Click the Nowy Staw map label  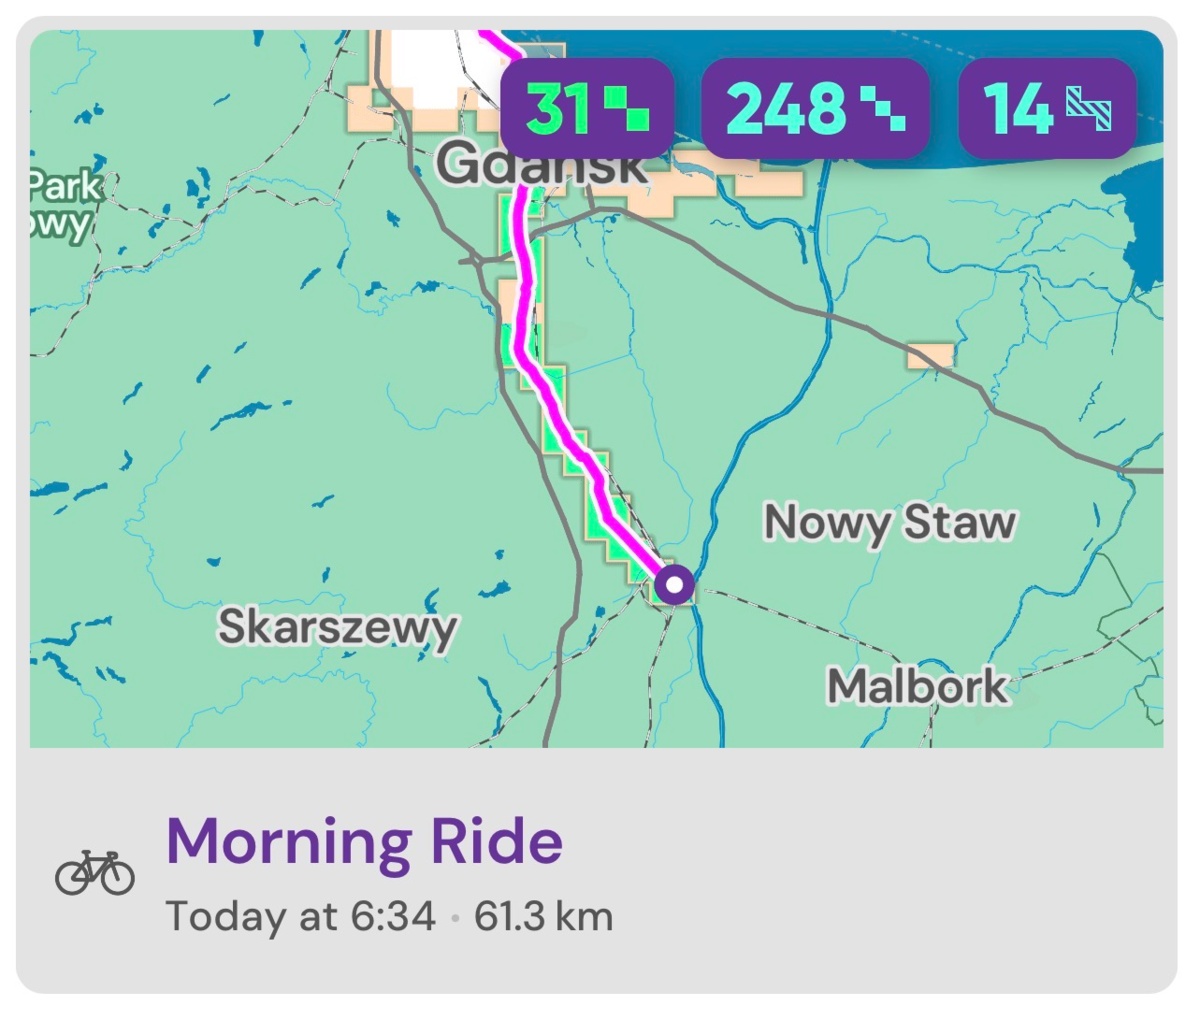(889, 523)
